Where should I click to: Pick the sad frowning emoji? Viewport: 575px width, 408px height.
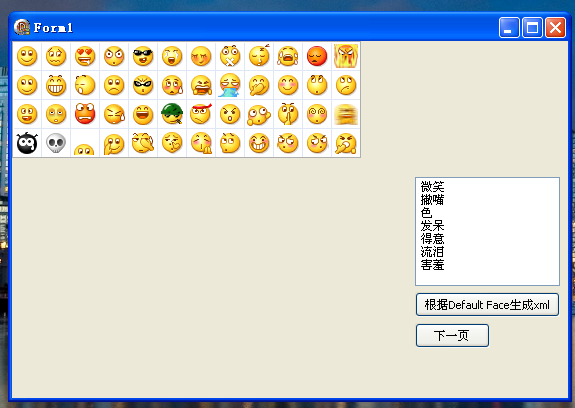[x=114, y=85]
